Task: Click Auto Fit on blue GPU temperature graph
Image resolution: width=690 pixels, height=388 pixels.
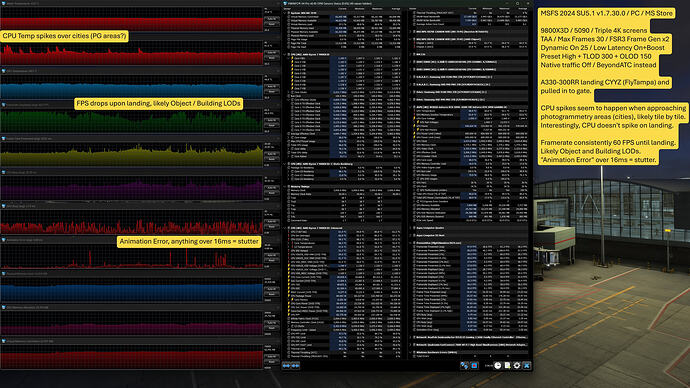Action: tap(272, 86)
